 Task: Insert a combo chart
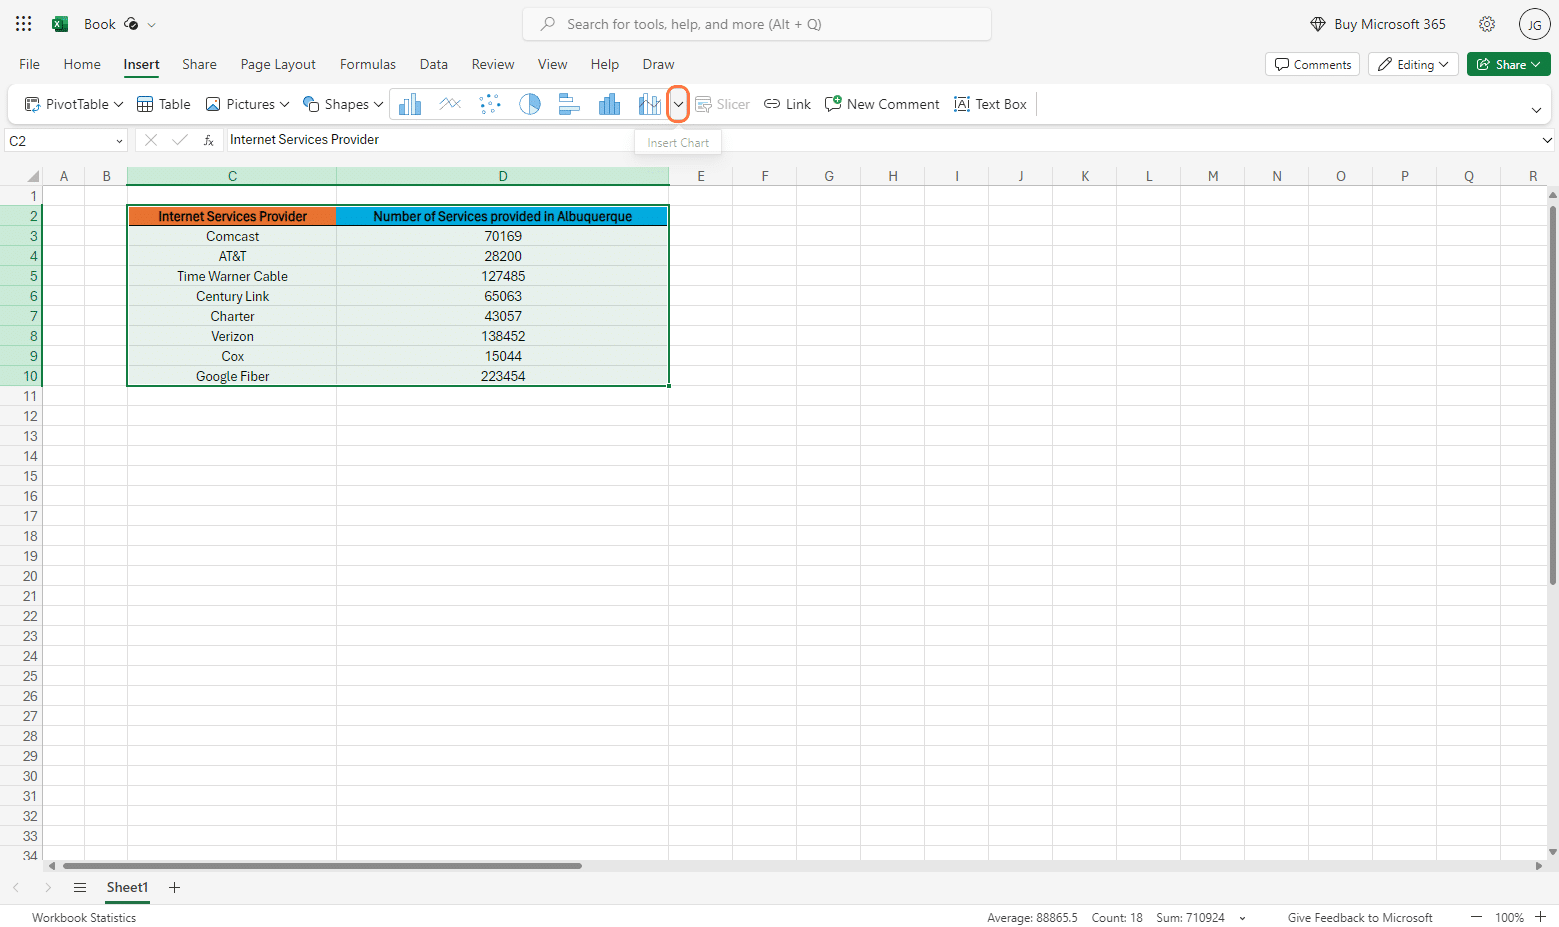click(649, 104)
